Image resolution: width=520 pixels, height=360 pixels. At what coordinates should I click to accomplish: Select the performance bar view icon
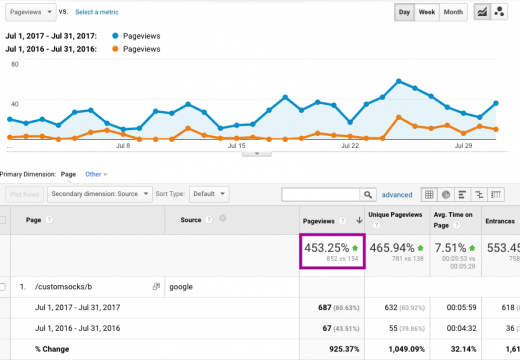462,194
